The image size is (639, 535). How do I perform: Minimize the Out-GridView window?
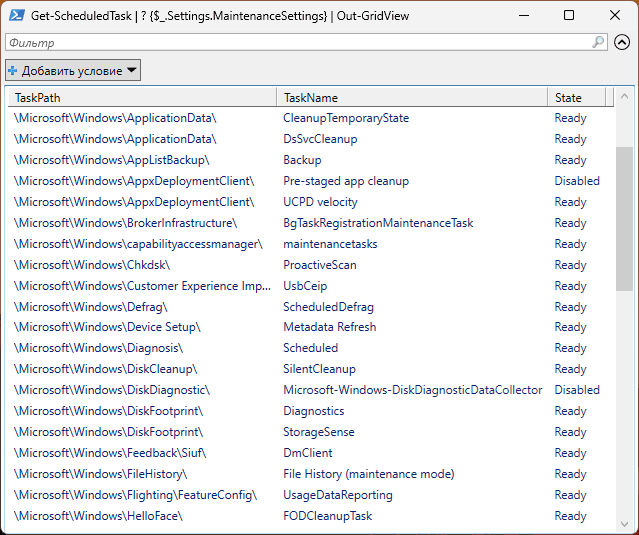click(x=524, y=15)
